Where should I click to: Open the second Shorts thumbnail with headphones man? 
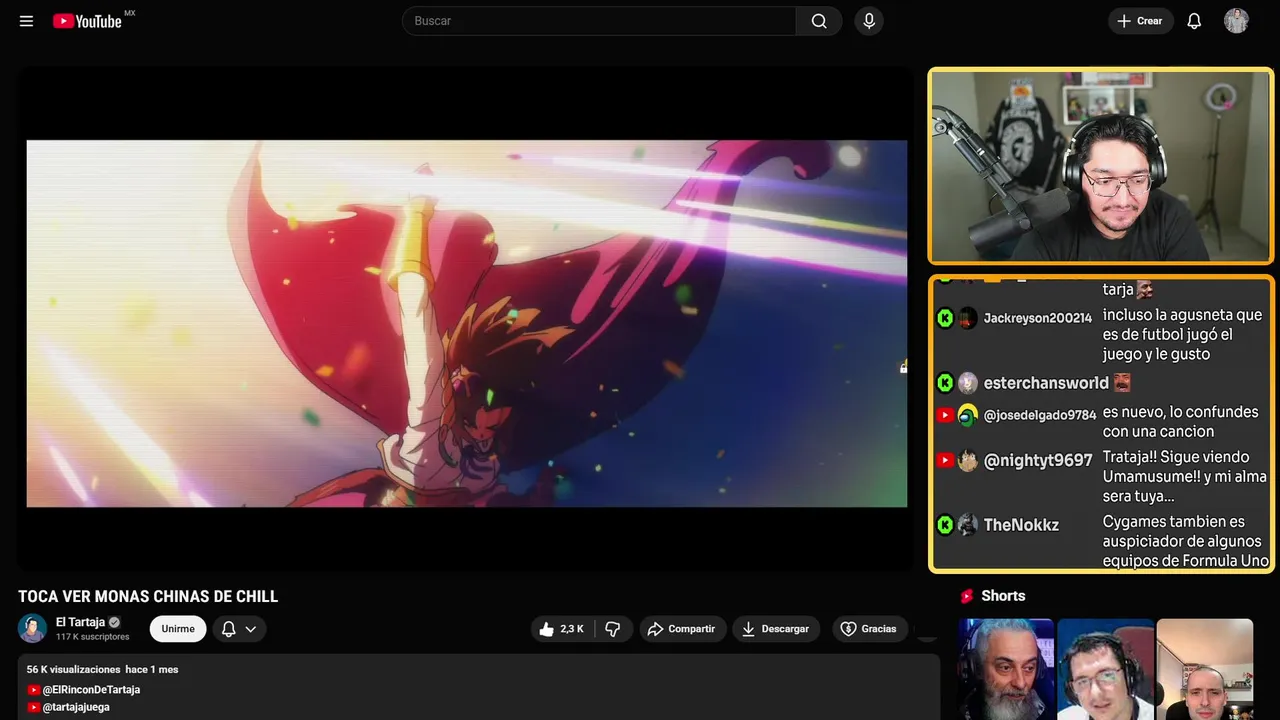click(1105, 669)
